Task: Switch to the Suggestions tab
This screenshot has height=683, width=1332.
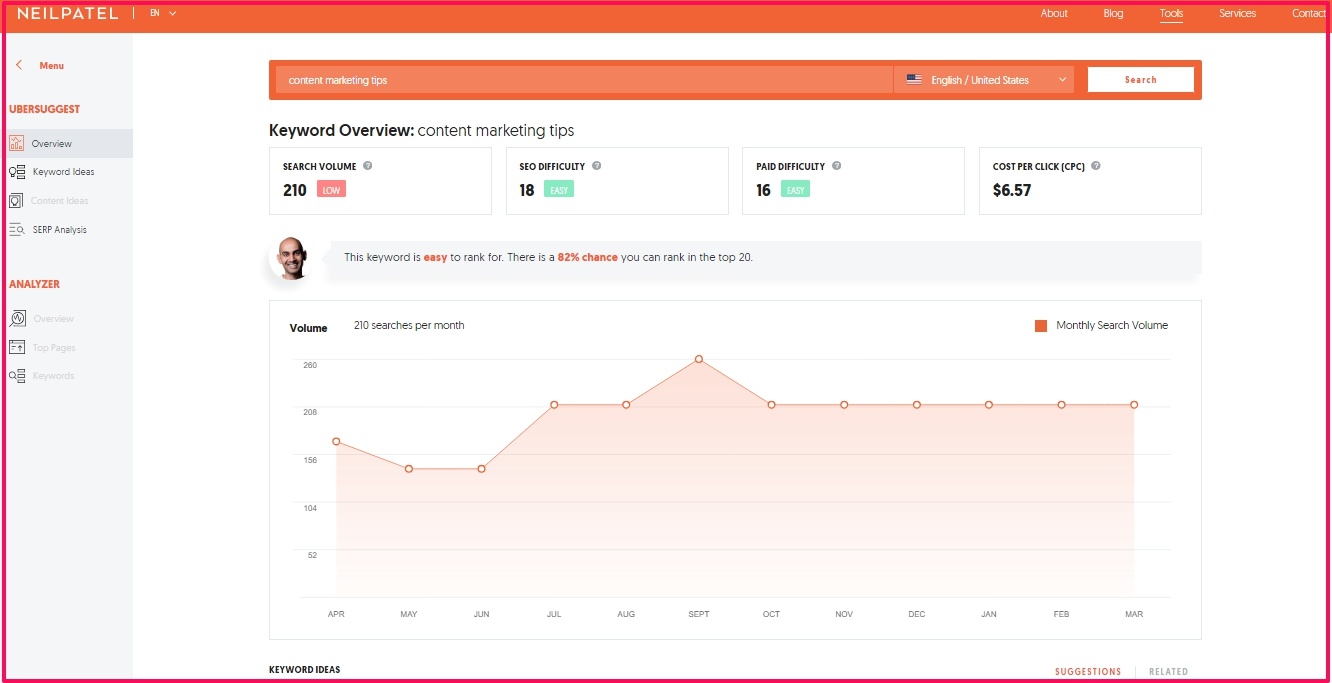Action: (1088, 672)
